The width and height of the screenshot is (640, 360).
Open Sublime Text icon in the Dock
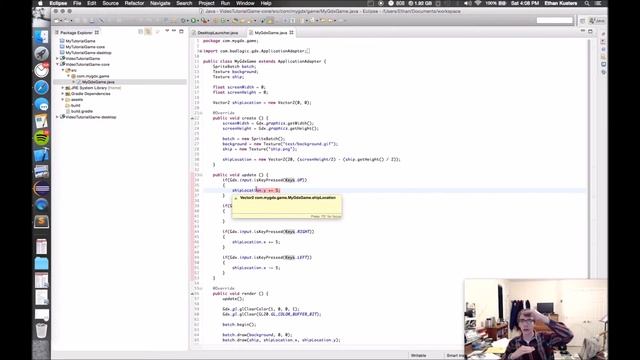point(41,222)
